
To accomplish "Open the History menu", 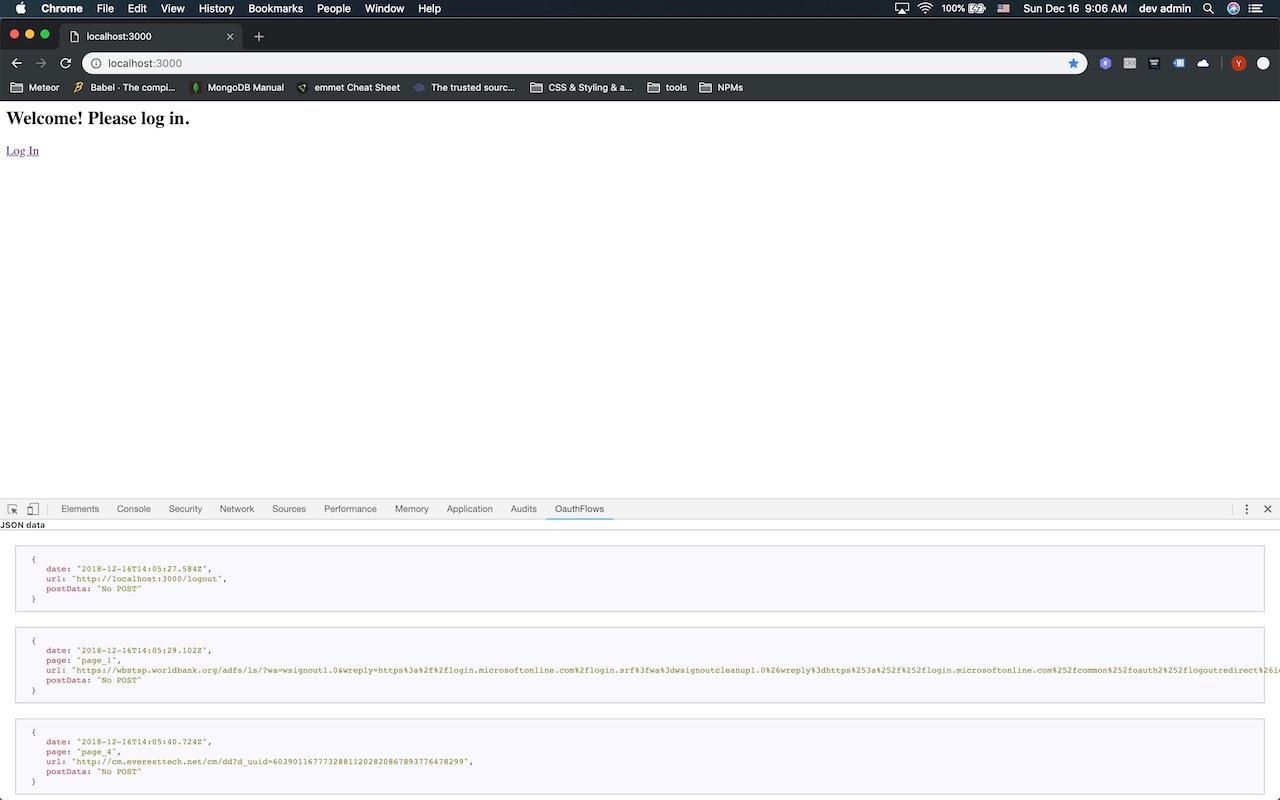I will point(216,8).
